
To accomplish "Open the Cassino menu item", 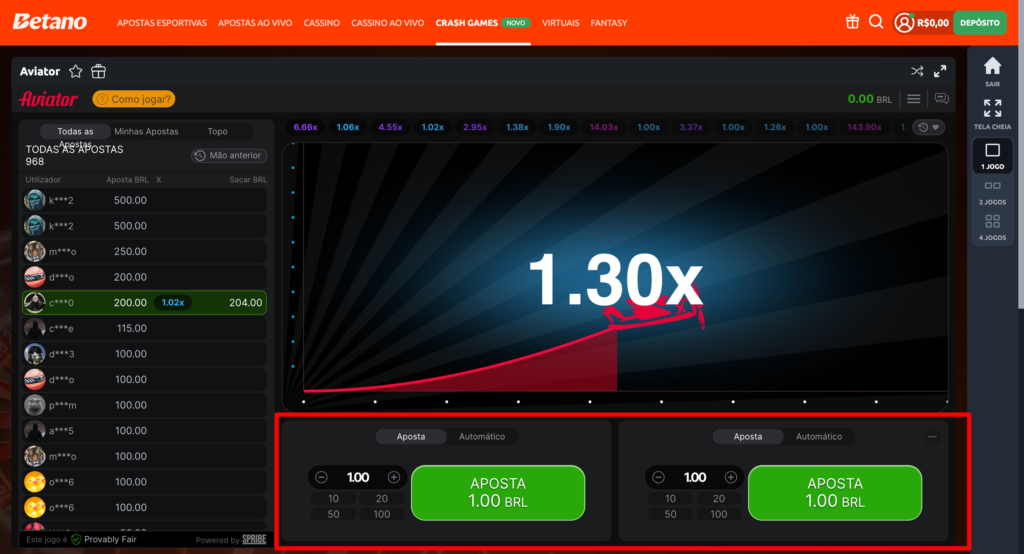I will tap(321, 23).
